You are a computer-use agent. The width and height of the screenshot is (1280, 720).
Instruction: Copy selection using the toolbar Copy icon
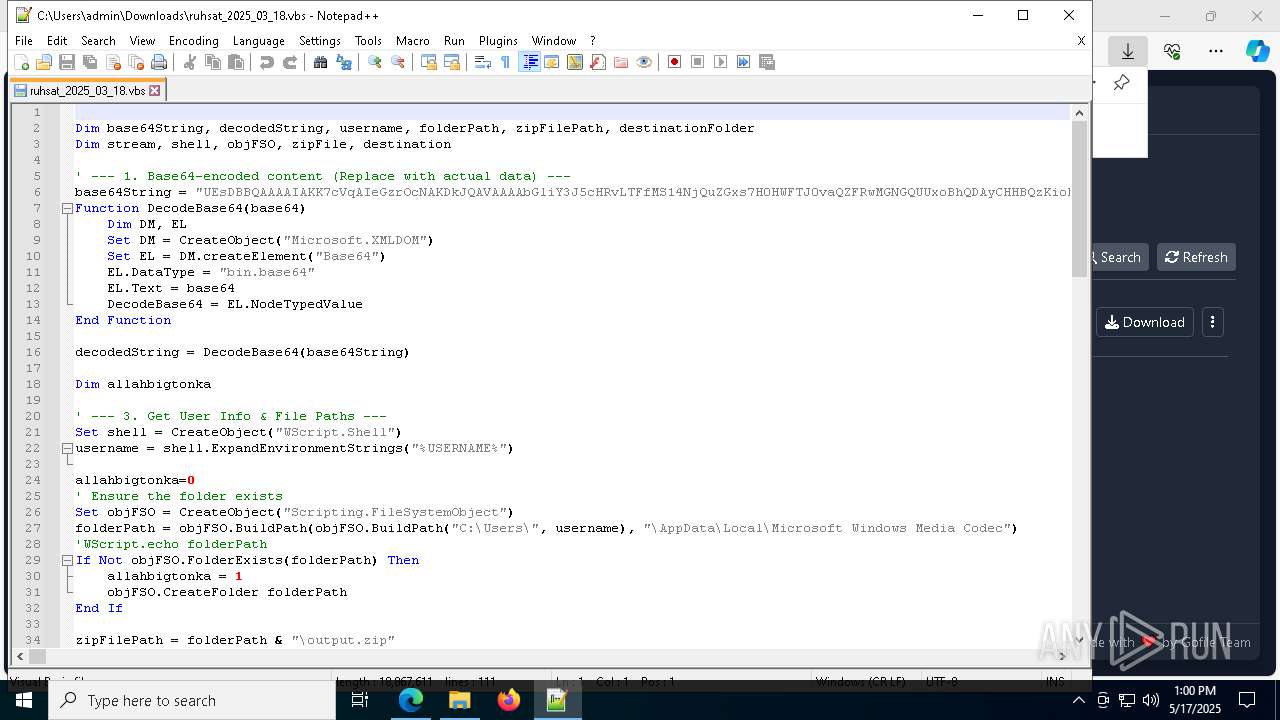[213, 62]
